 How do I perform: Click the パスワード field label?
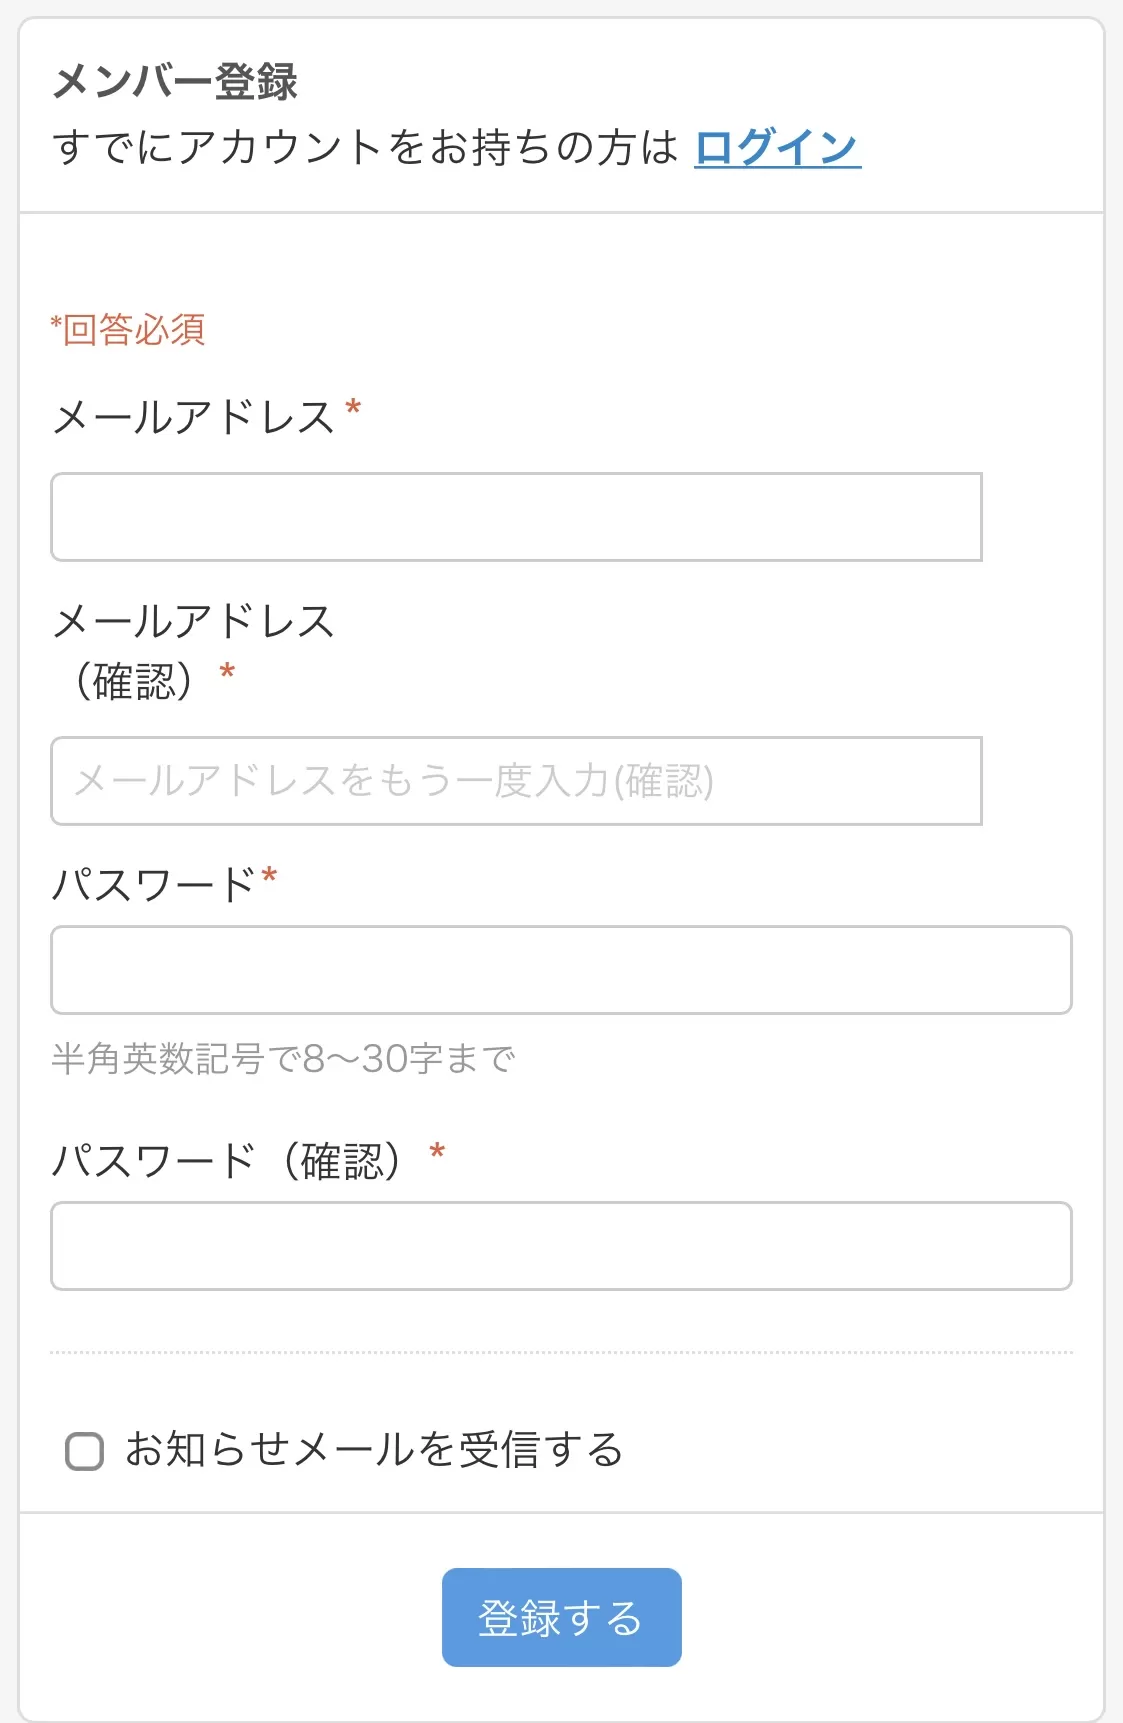click(153, 884)
